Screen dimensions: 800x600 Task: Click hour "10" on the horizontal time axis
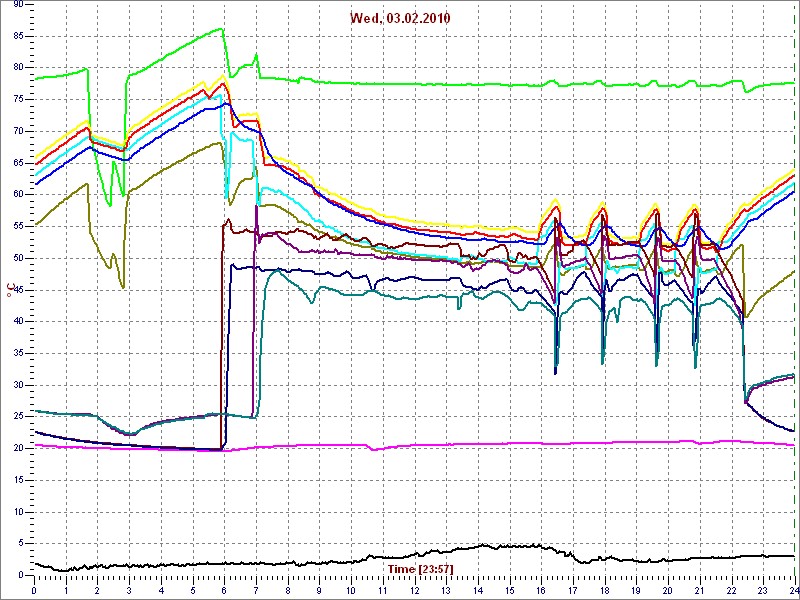point(351,590)
